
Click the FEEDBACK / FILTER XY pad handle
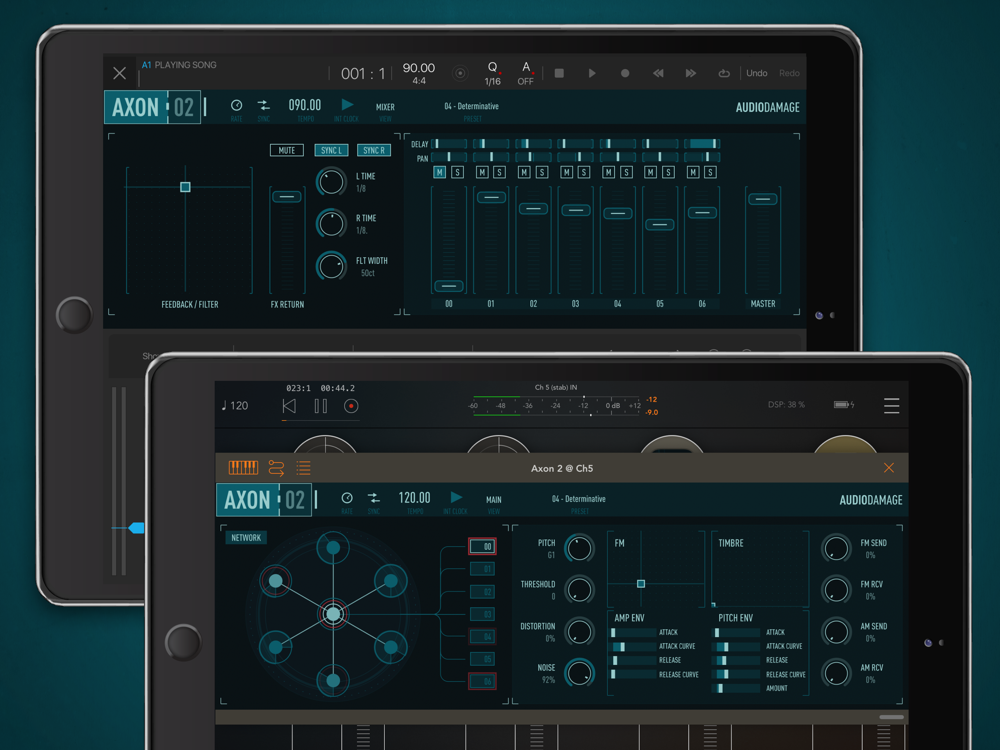click(x=185, y=187)
